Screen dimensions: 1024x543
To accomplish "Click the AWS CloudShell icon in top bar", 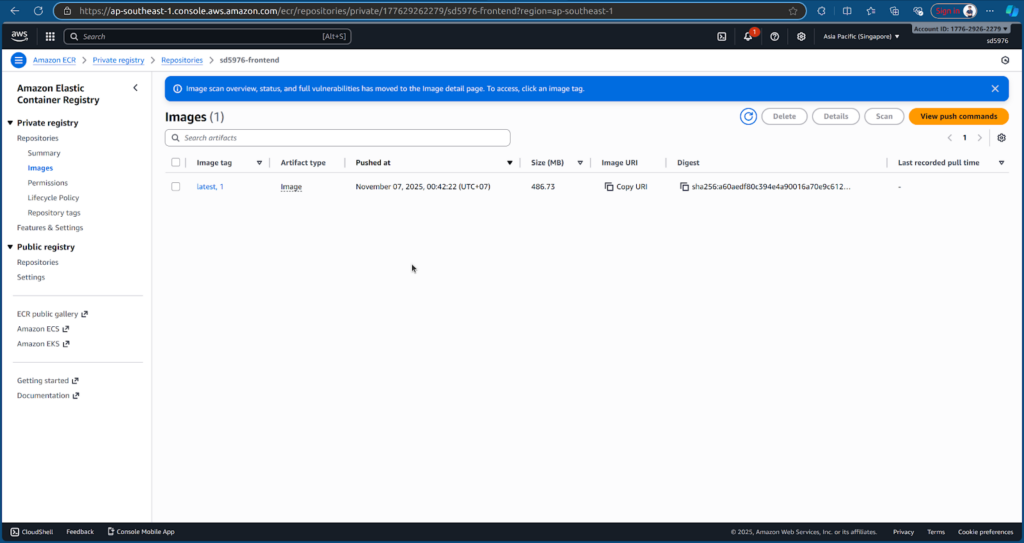I will click(722, 37).
